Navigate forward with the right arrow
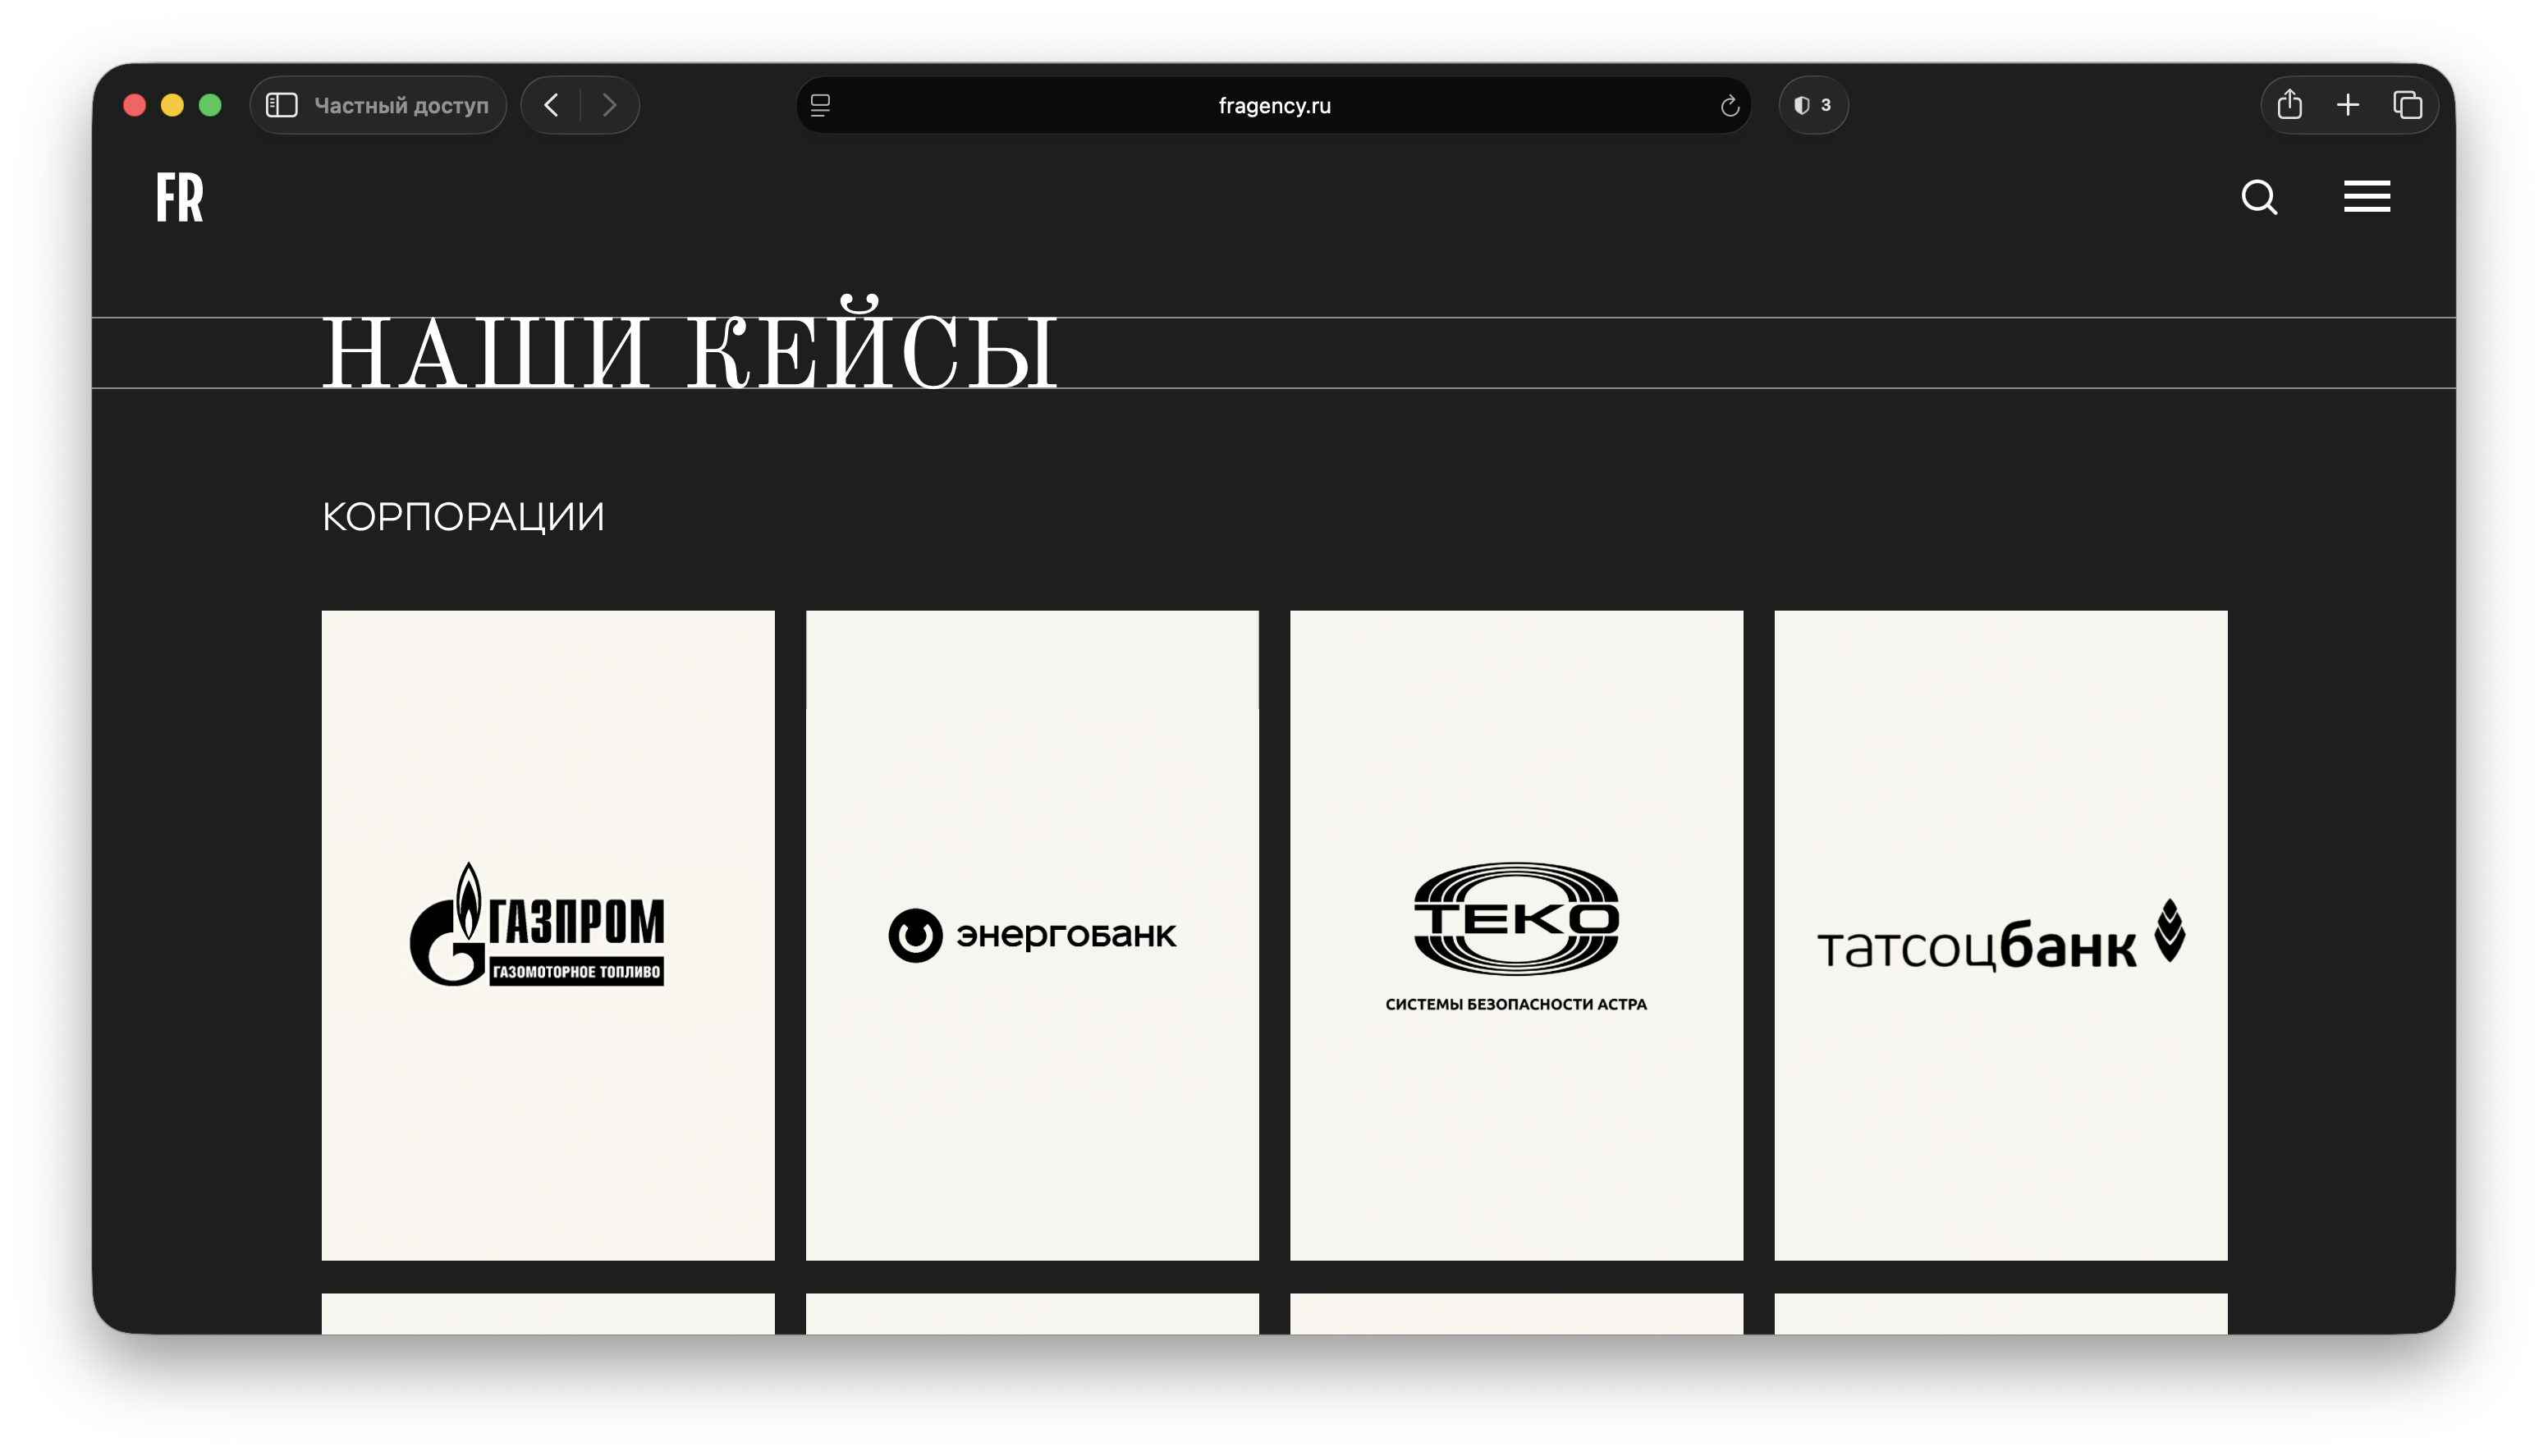The height and width of the screenshot is (1456, 2548). pos(610,105)
